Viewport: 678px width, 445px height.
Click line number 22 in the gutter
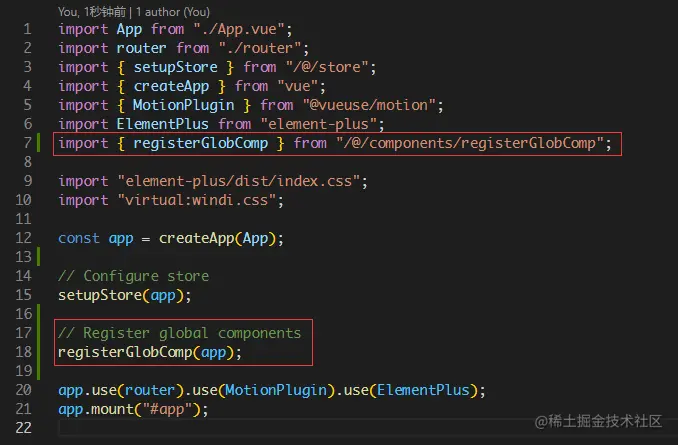click(x=23, y=428)
